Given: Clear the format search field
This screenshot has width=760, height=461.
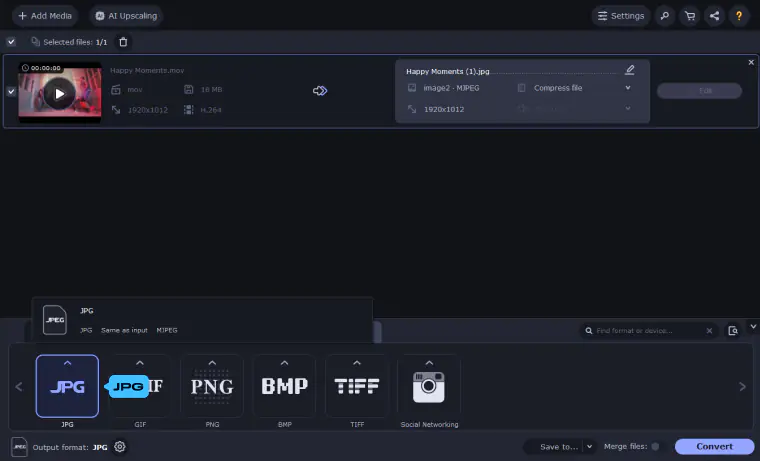Looking at the screenshot, I should click(709, 331).
